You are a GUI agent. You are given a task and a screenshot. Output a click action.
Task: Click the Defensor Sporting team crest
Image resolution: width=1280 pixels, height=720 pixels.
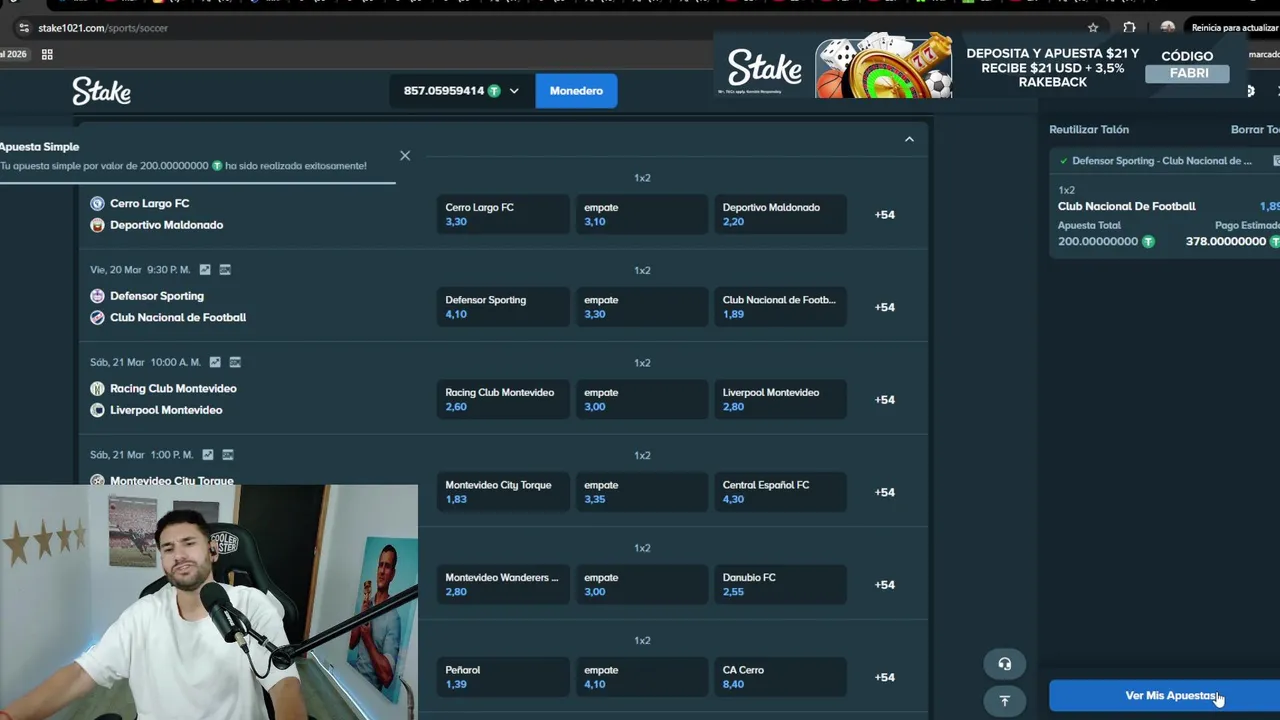pos(97,296)
